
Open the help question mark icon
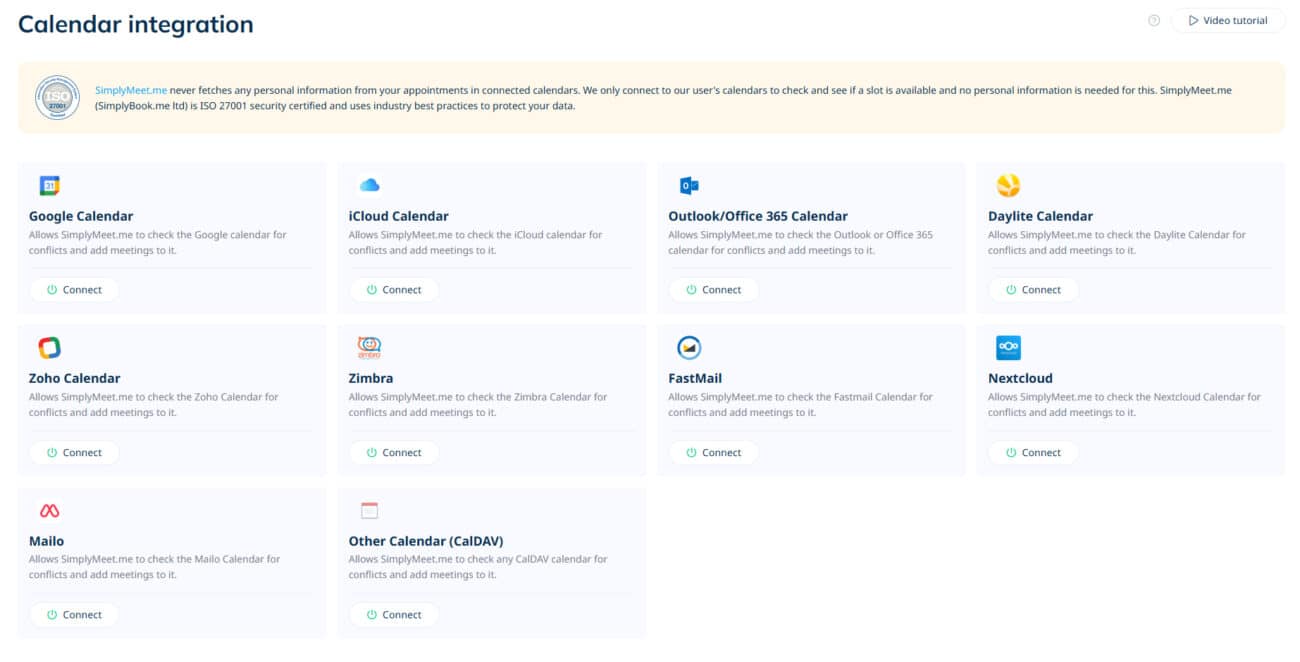click(1154, 21)
